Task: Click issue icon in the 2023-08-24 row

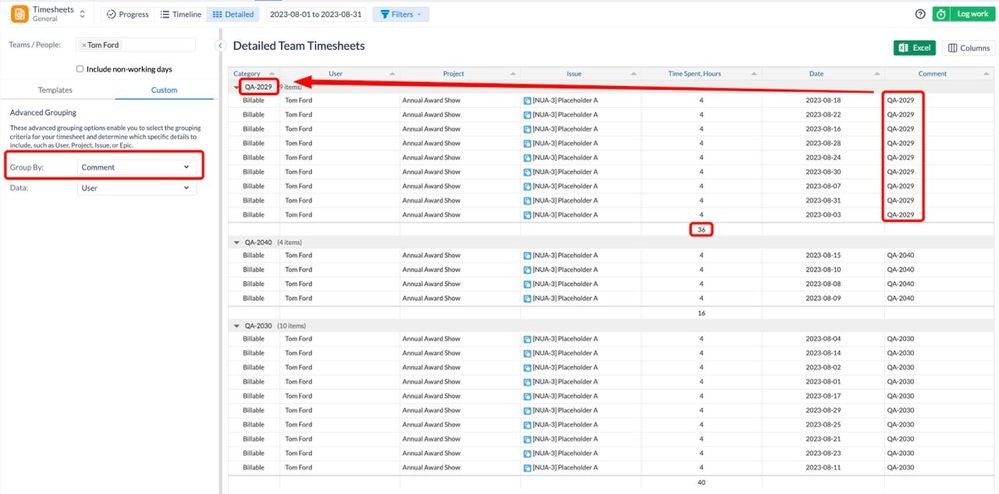Action: tap(527, 157)
